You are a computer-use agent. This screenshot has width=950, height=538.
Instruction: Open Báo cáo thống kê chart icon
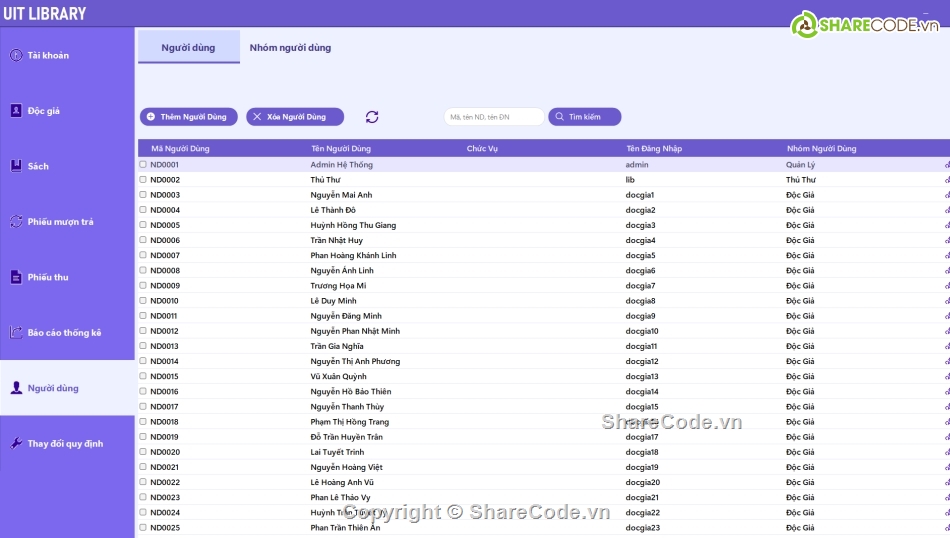point(15,332)
